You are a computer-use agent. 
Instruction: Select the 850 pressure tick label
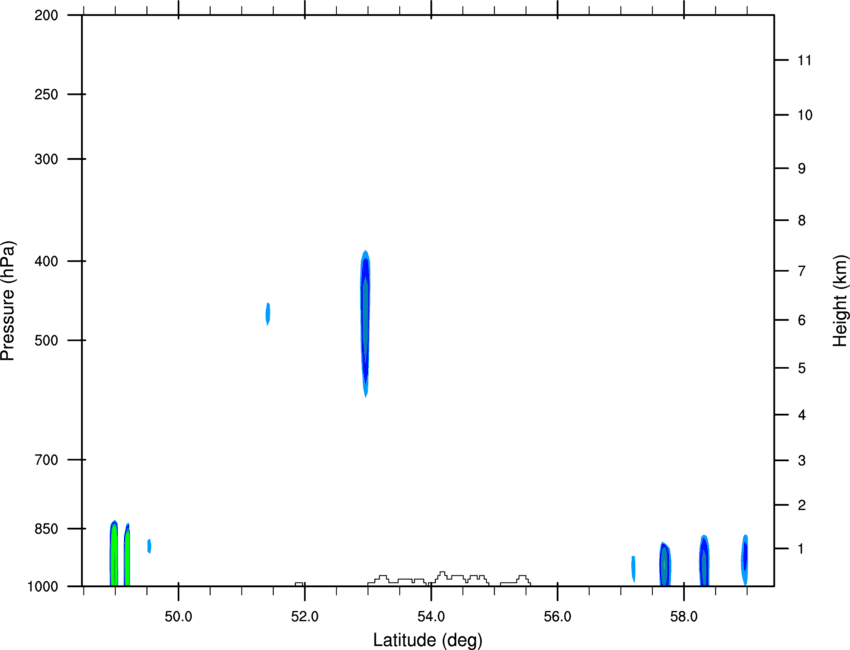click(46, 528)
